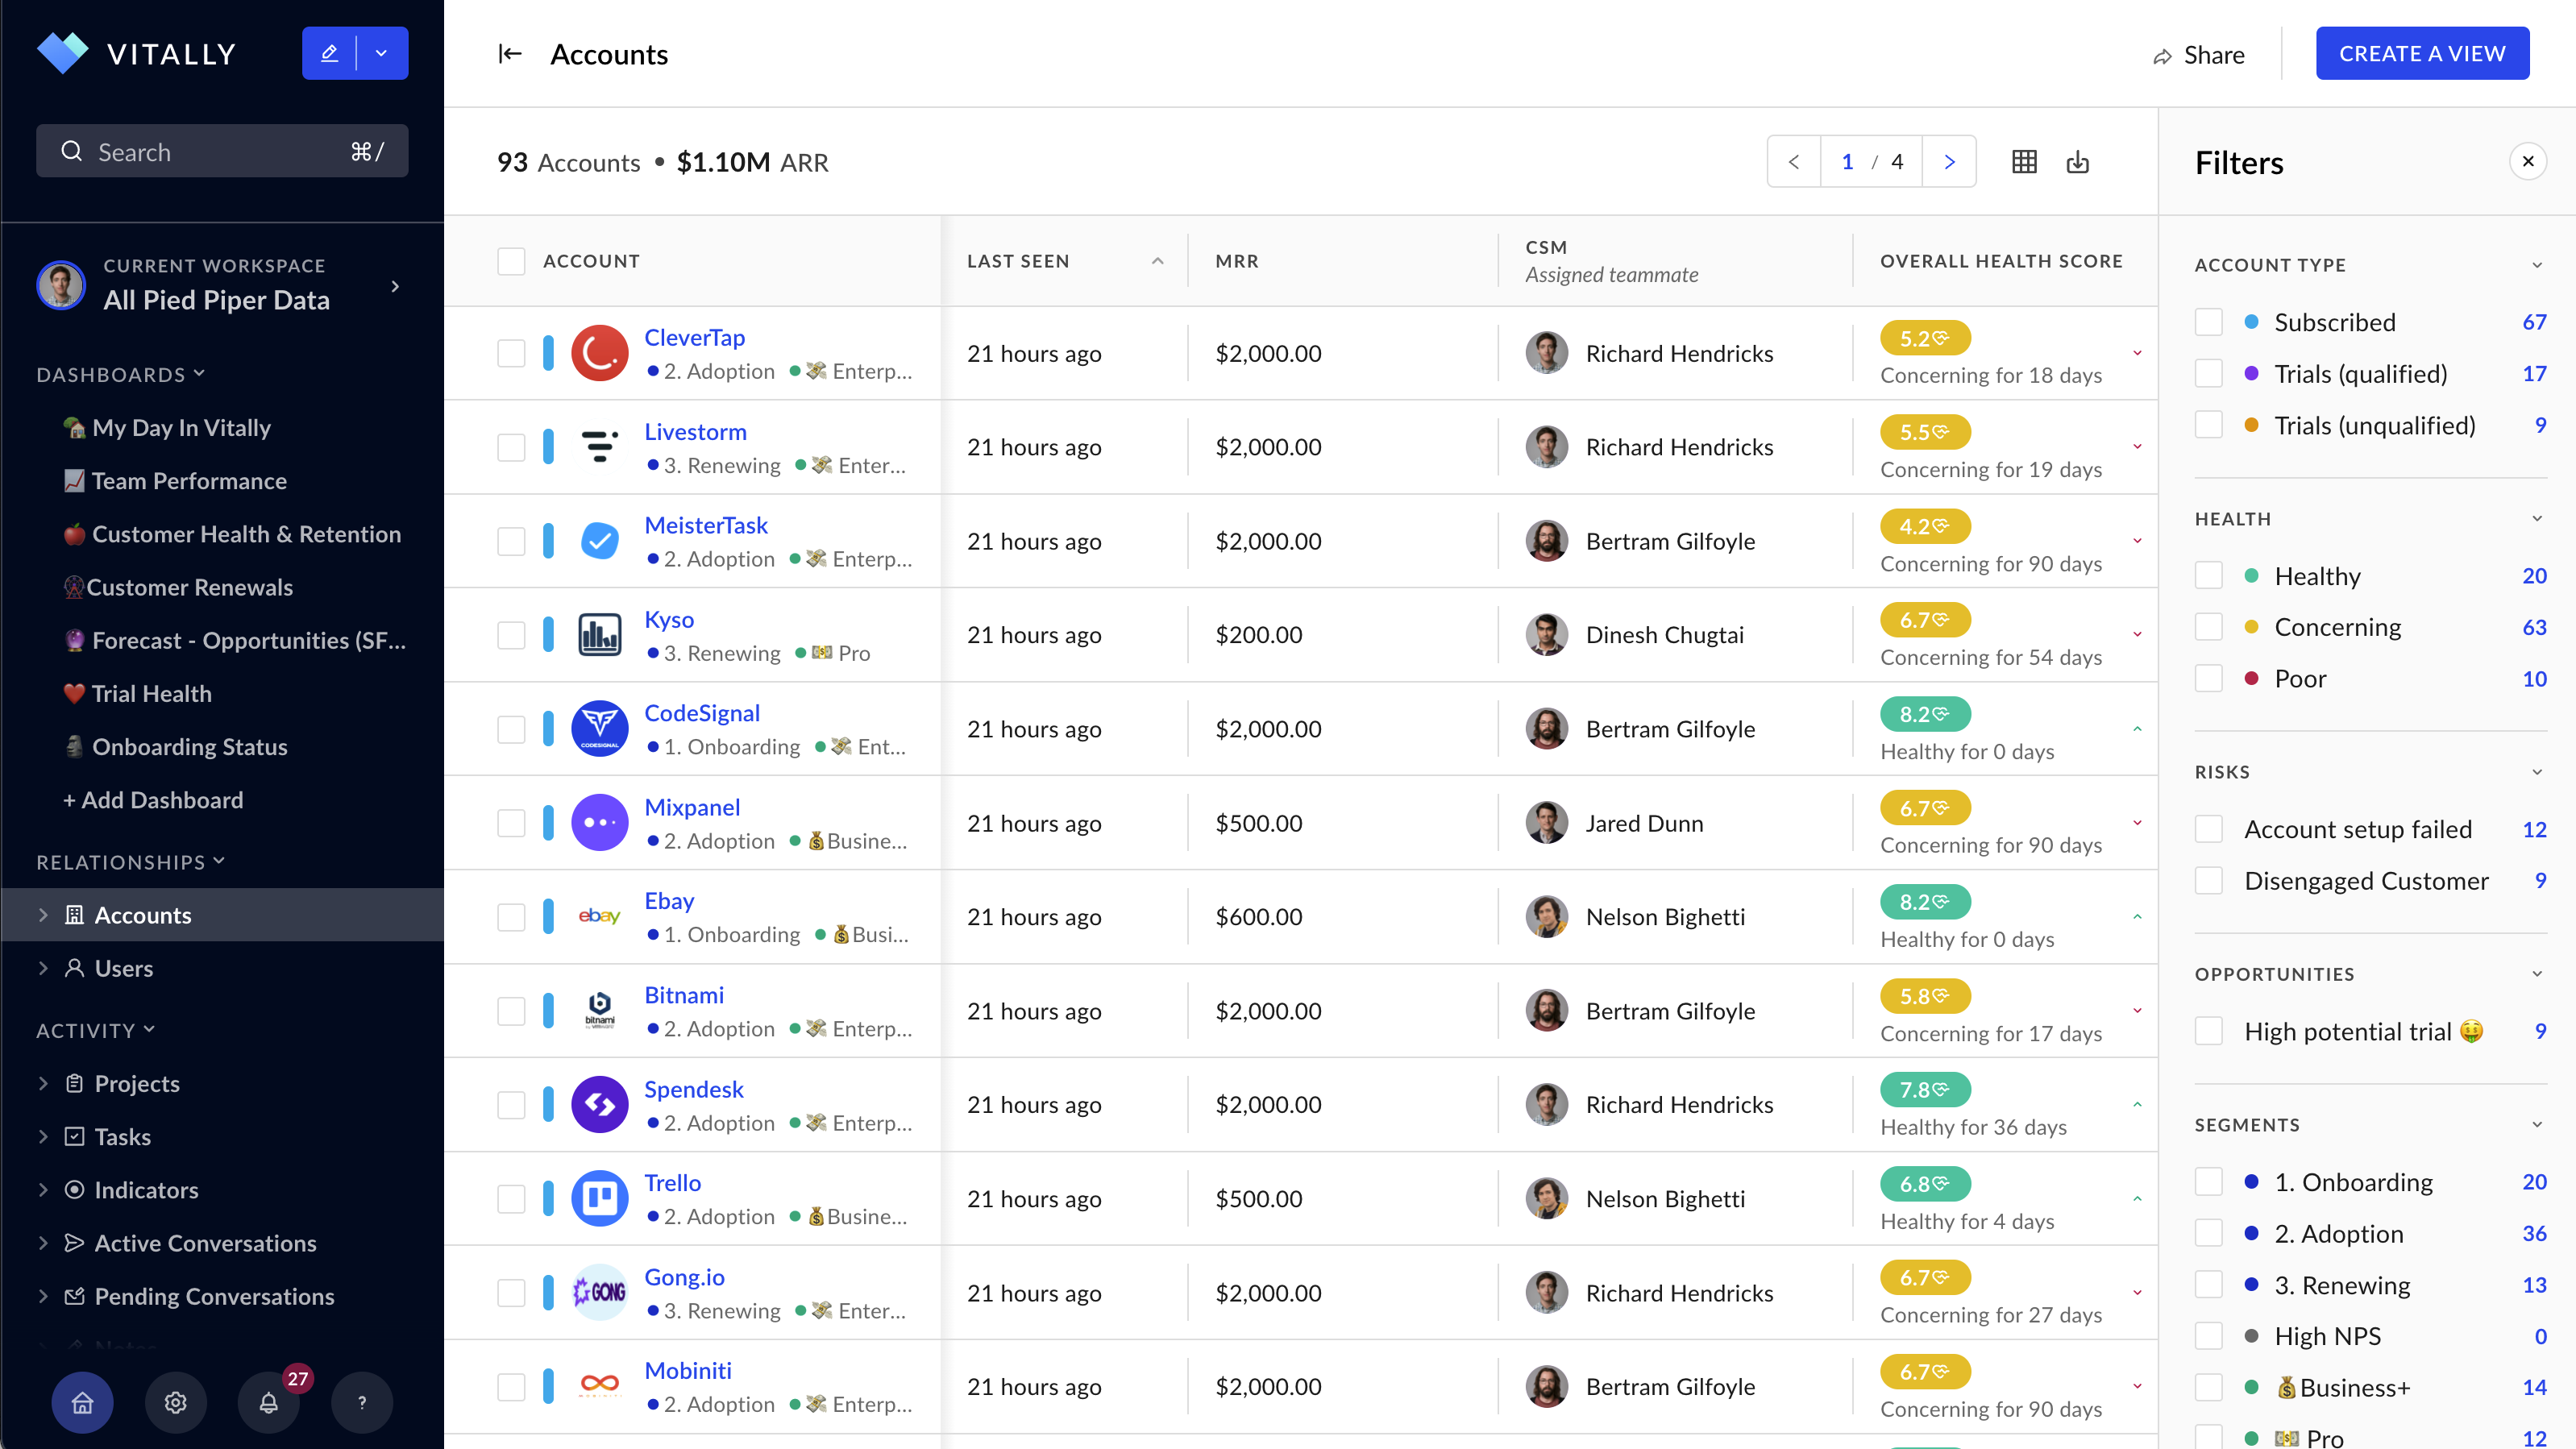Check the Concerning filter

pyautogui.click(x=2209, y=627)
